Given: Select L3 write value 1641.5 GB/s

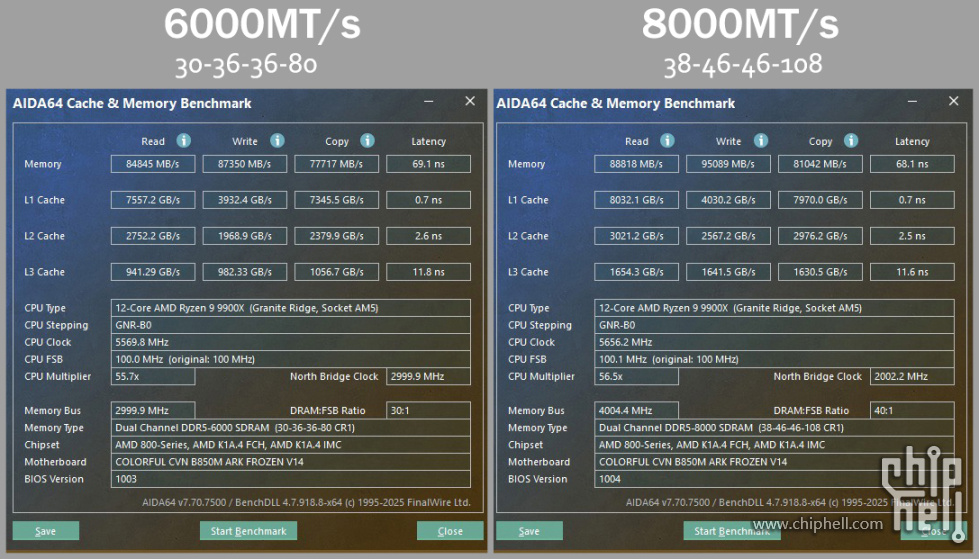Looking at the screenshot, I should pyautogui.click(x=728, y=272).
